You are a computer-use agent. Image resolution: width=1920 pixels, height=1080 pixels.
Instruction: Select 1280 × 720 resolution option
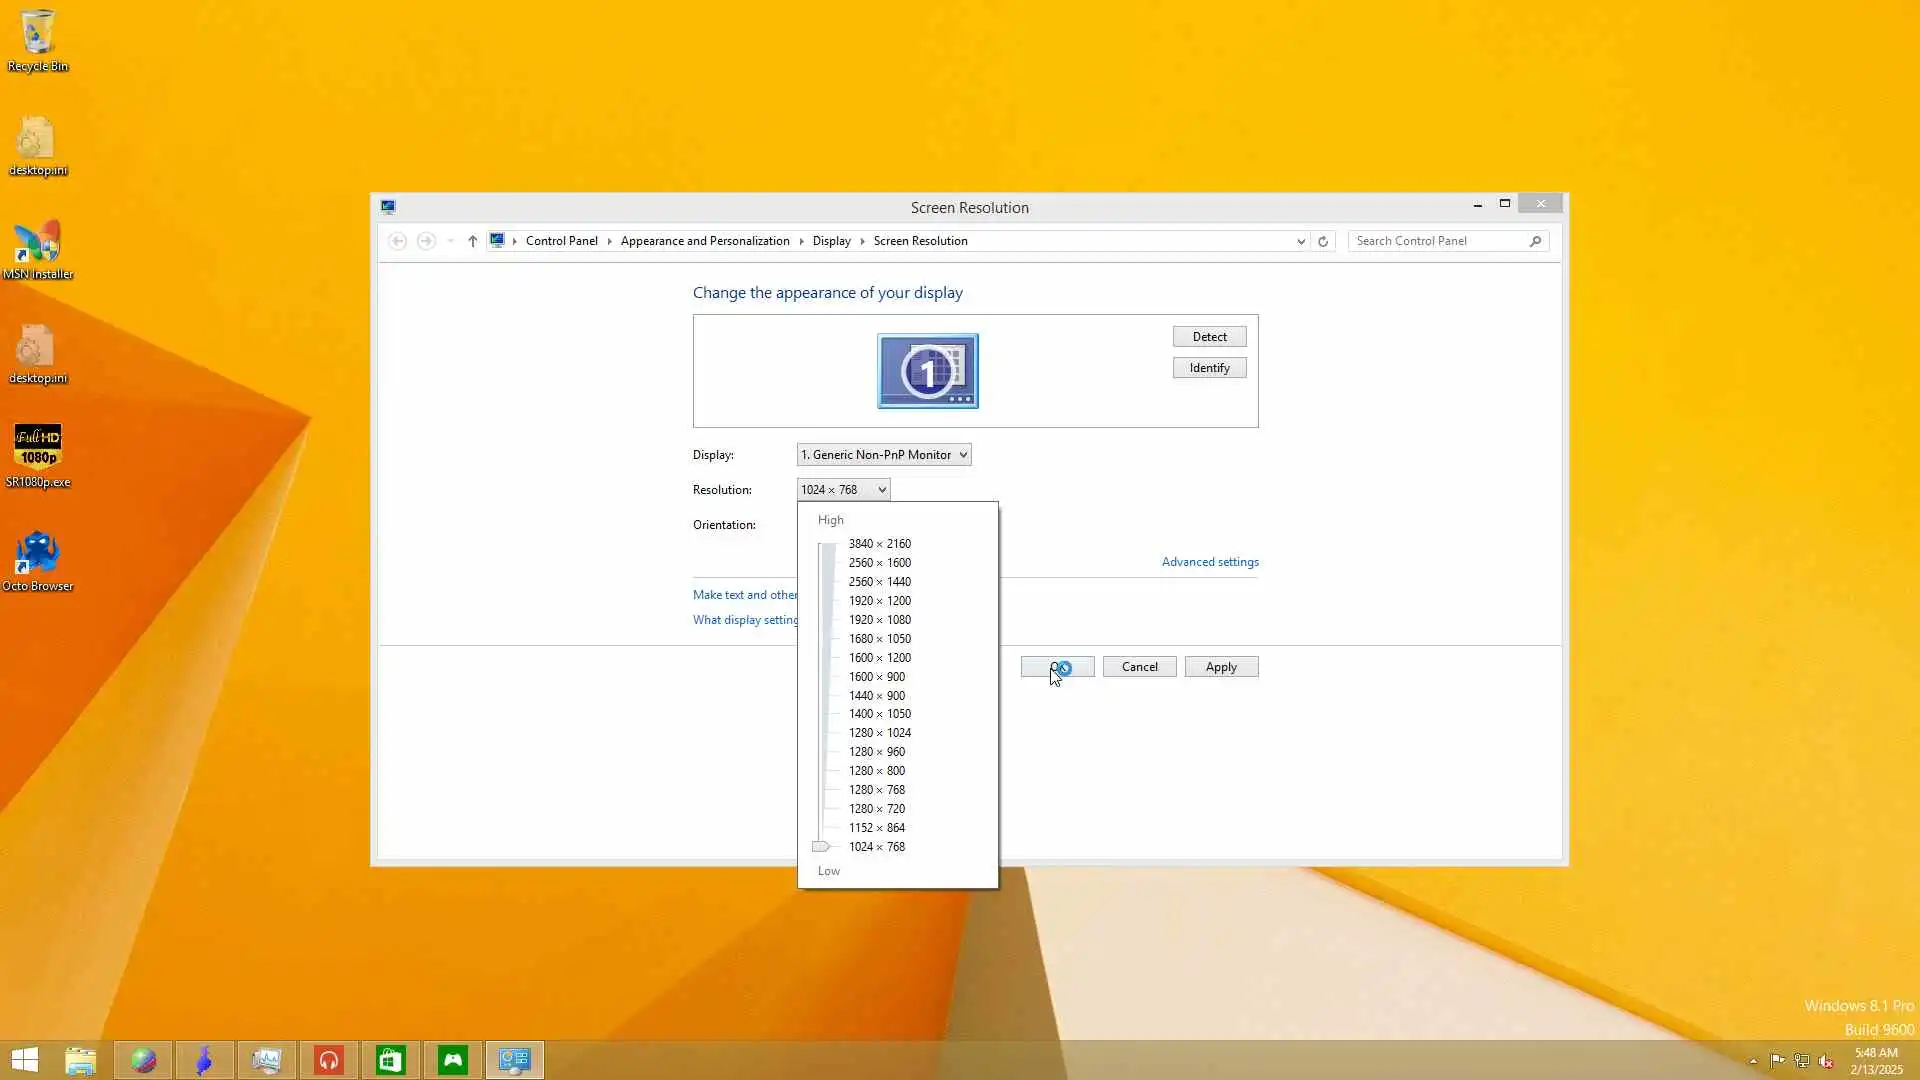pyautogui.click(x=876, y=809)
